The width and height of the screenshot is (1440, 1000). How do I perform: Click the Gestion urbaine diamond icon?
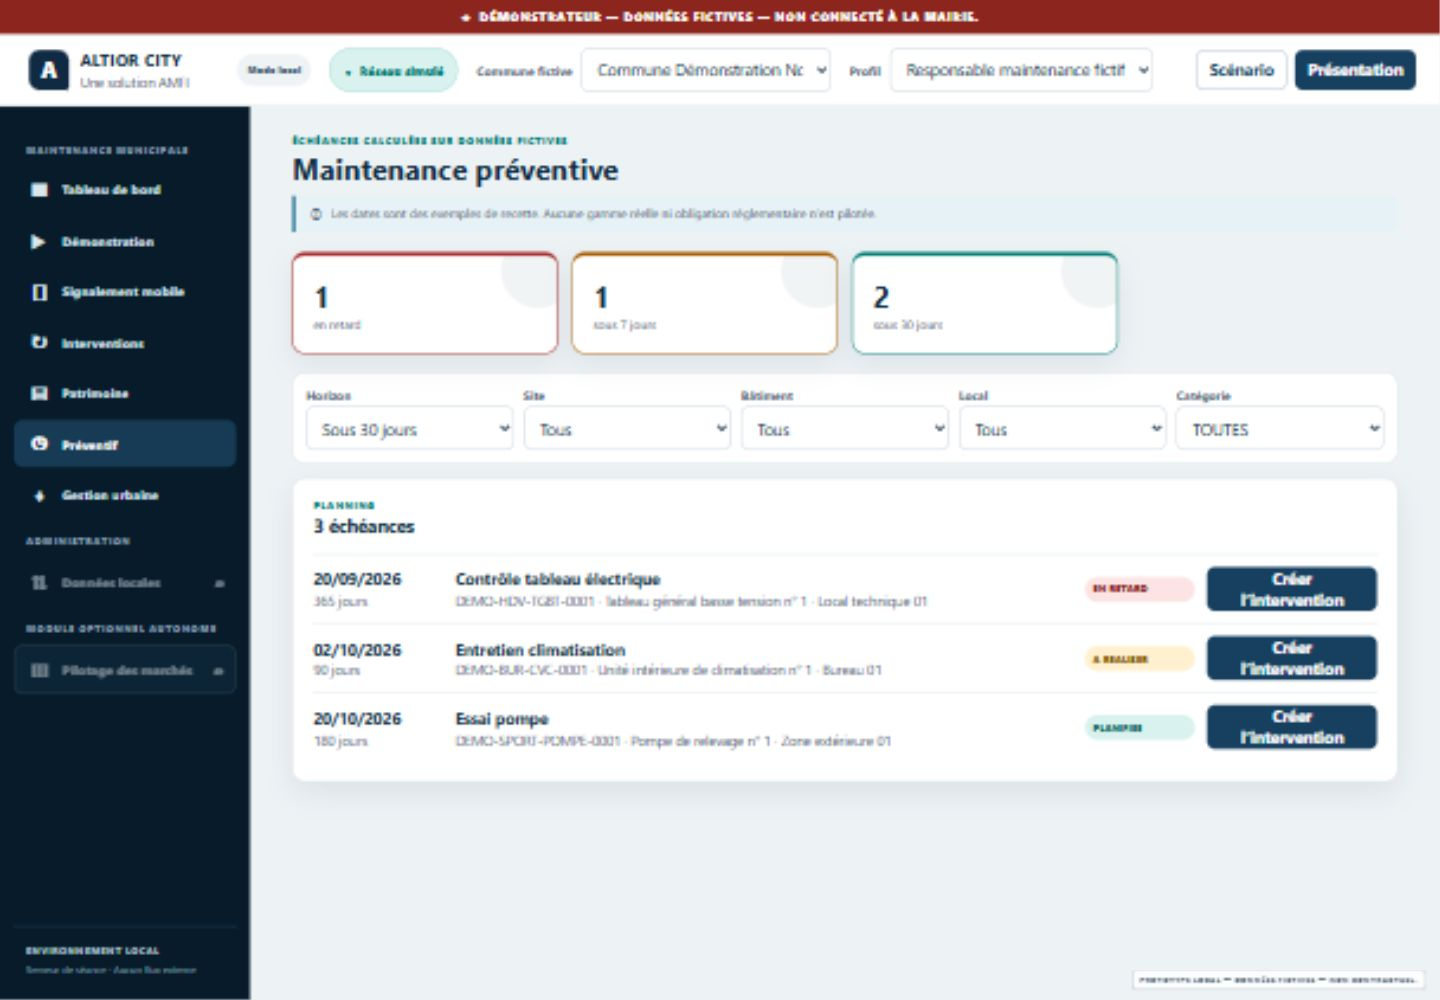pos(39,495)
